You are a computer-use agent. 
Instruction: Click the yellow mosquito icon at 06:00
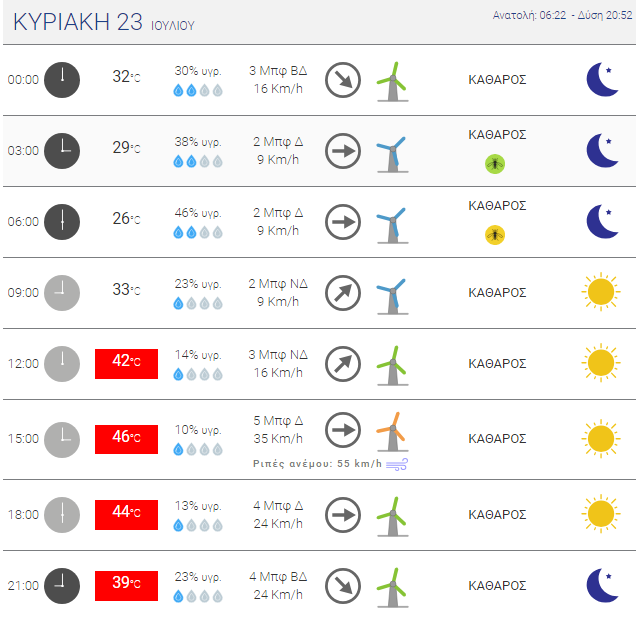pyautogui.click(x=495, y=235)
